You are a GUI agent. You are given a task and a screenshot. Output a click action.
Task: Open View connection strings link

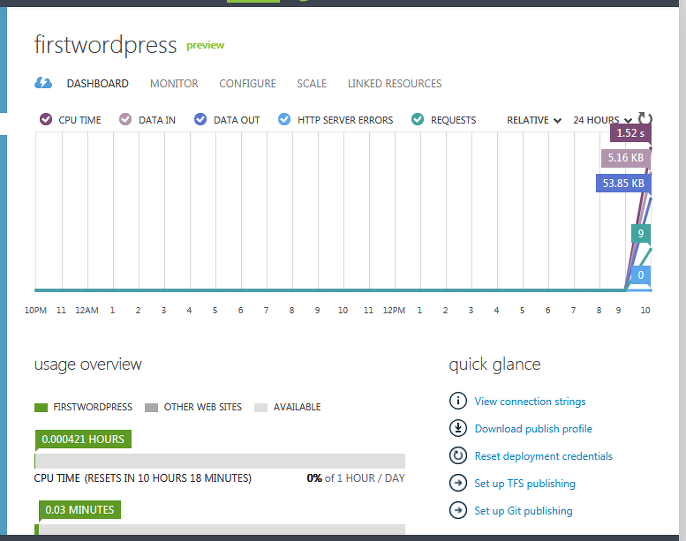coord(530,401)
